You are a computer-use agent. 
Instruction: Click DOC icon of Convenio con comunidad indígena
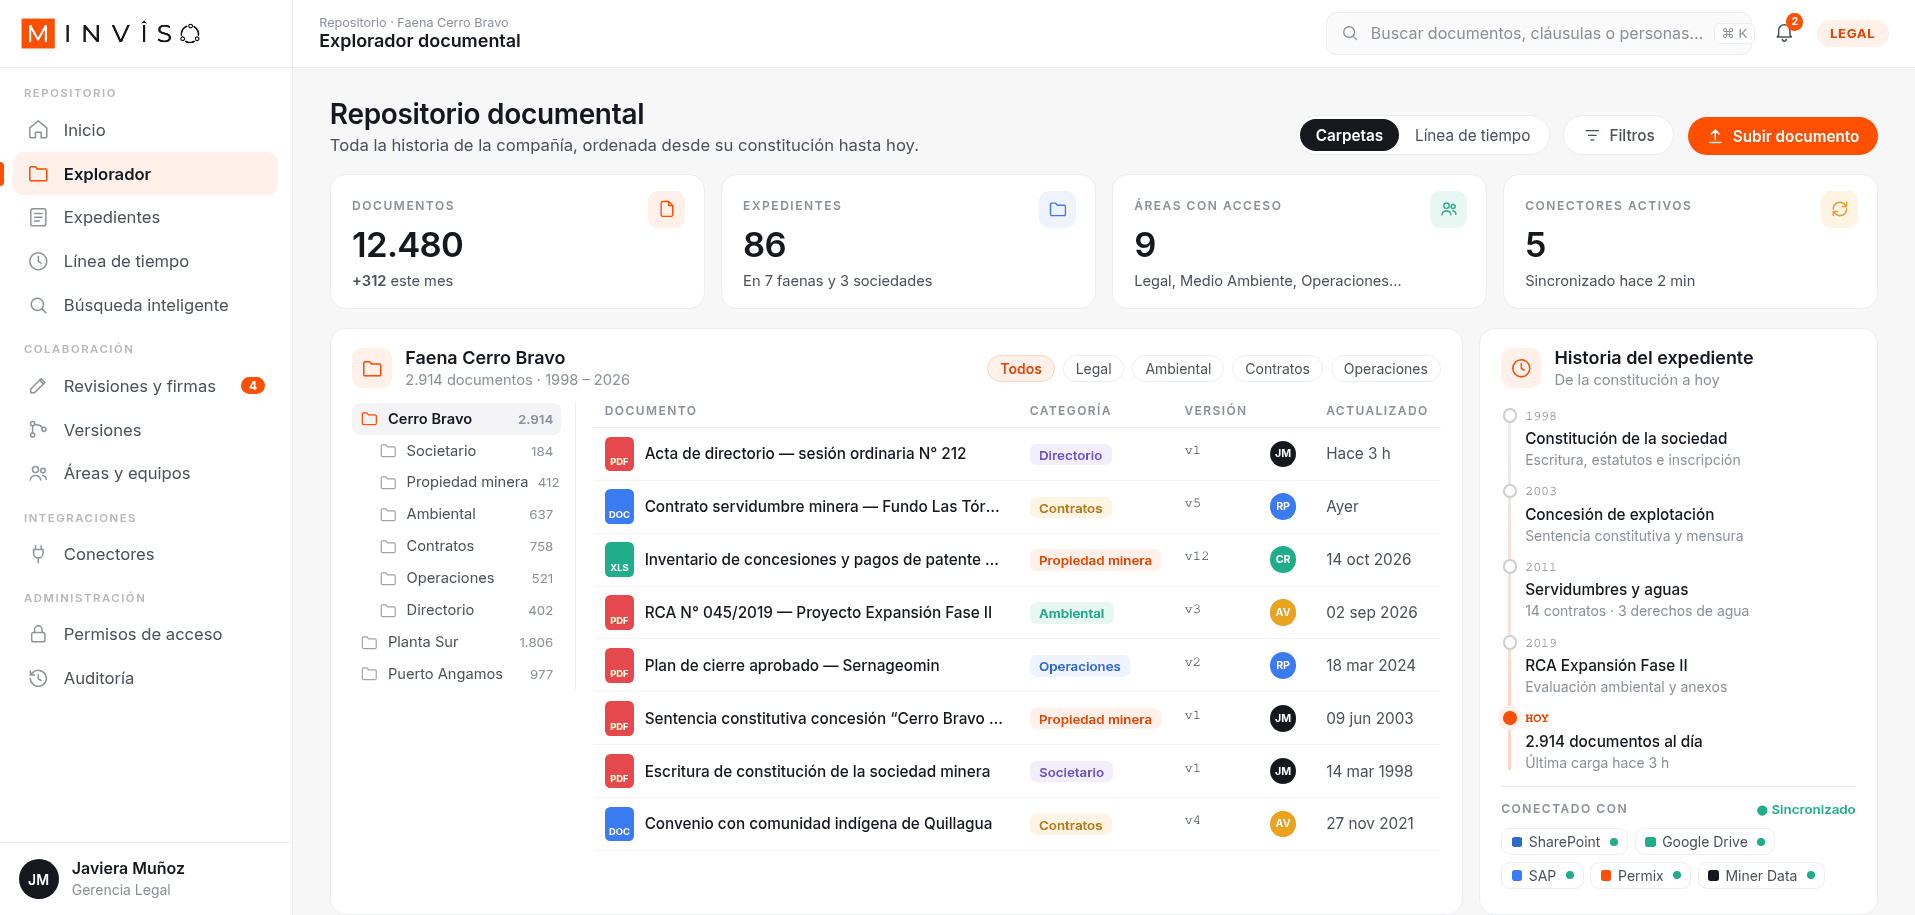[619, 824]
